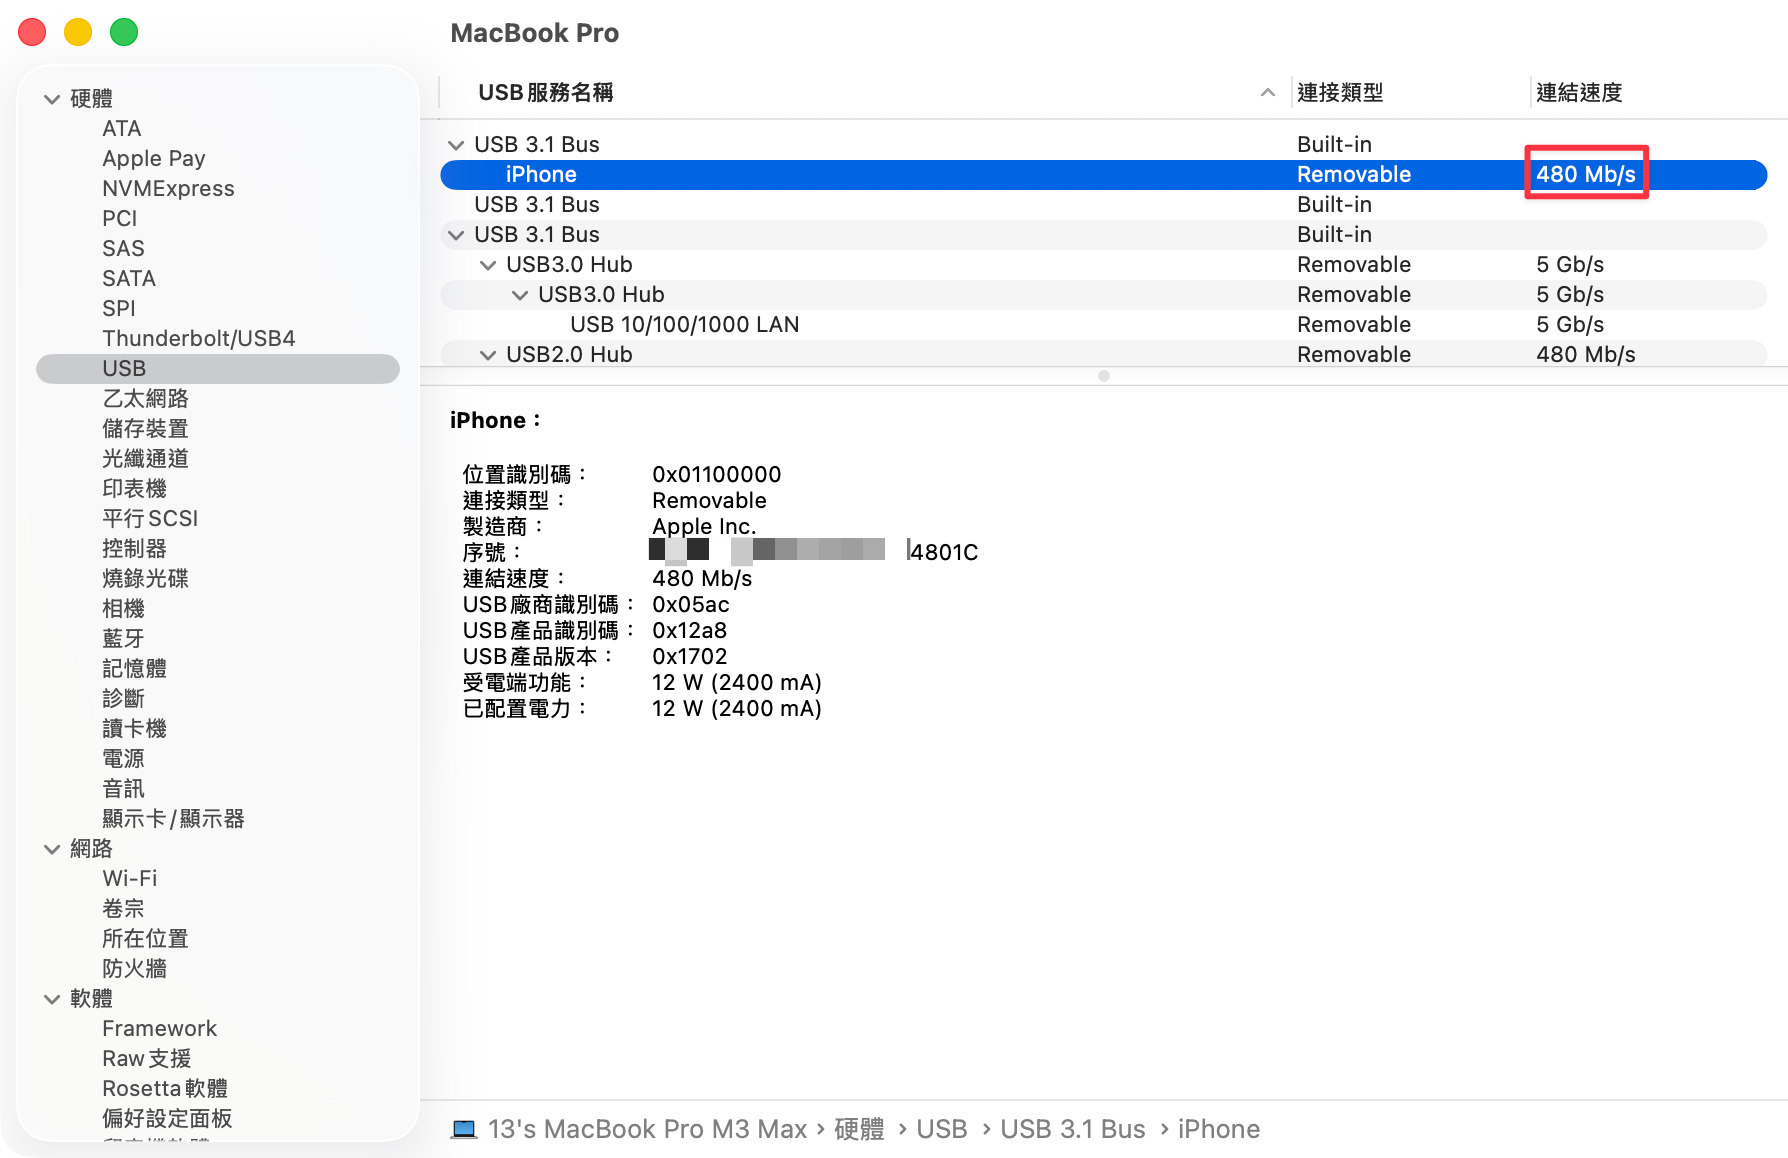The image size is (1788, 1158).
Task: Select the USB sidebar item
Action: (218, 369)
